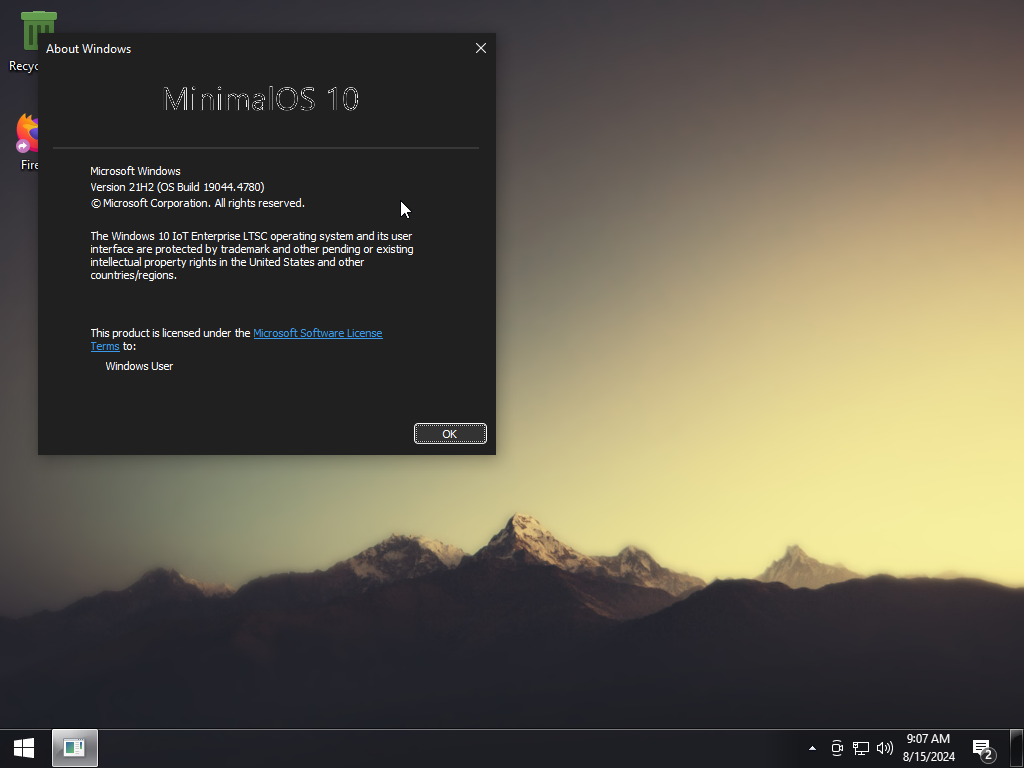Open the Microsoft Software License Terms link
Screen dimensions: 1024x768
(317, 333)
